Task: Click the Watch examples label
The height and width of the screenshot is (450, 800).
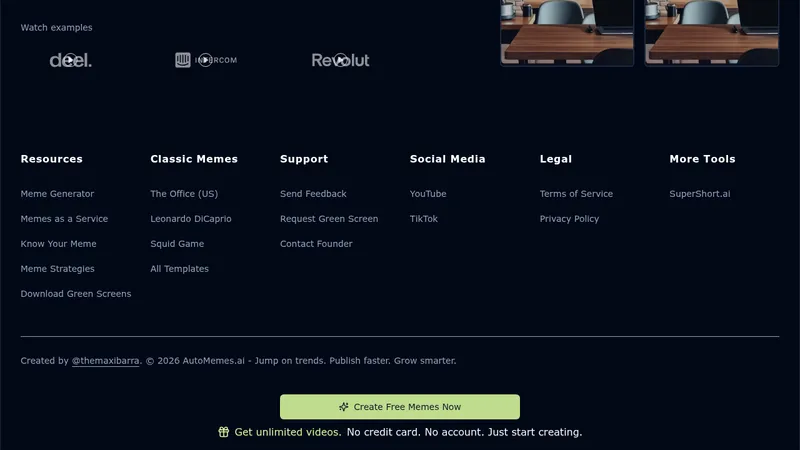Action: [56, 28]
